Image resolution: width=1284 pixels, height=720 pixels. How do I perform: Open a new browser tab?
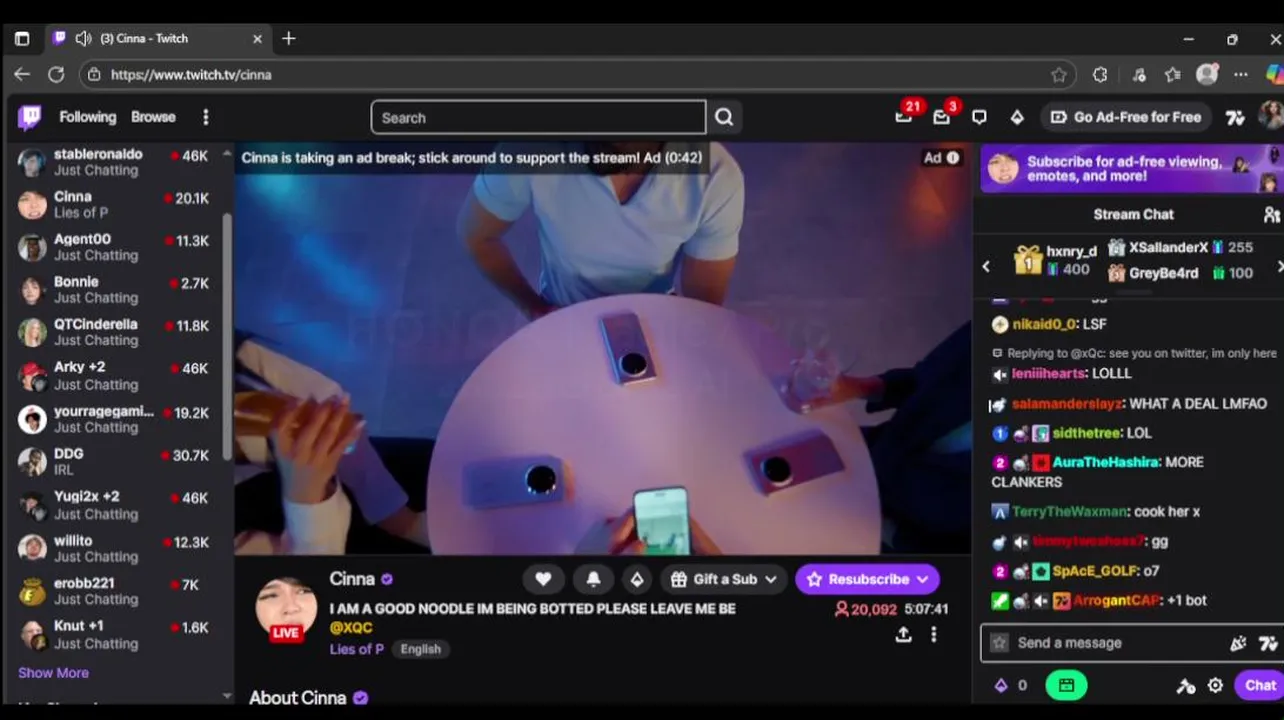[288, 38]
